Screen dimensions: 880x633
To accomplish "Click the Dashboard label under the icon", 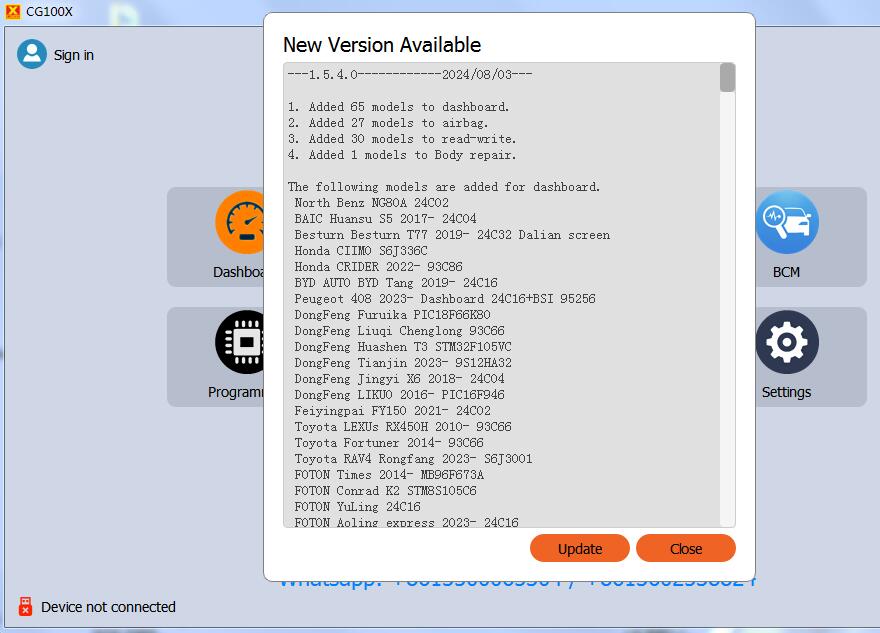I will coord(240,272).
